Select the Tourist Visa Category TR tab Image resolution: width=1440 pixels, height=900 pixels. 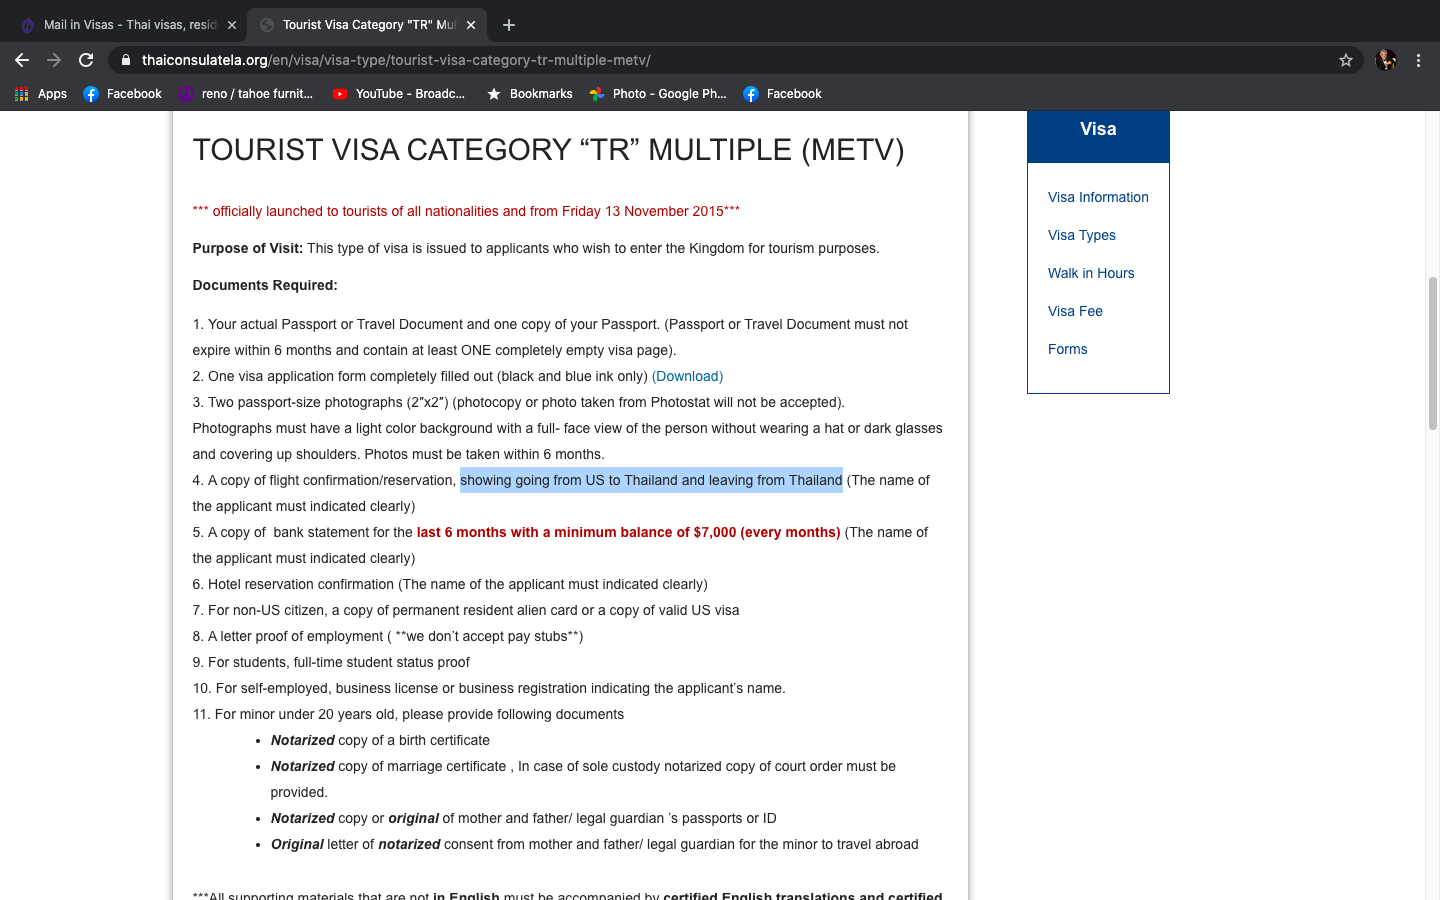366,25
